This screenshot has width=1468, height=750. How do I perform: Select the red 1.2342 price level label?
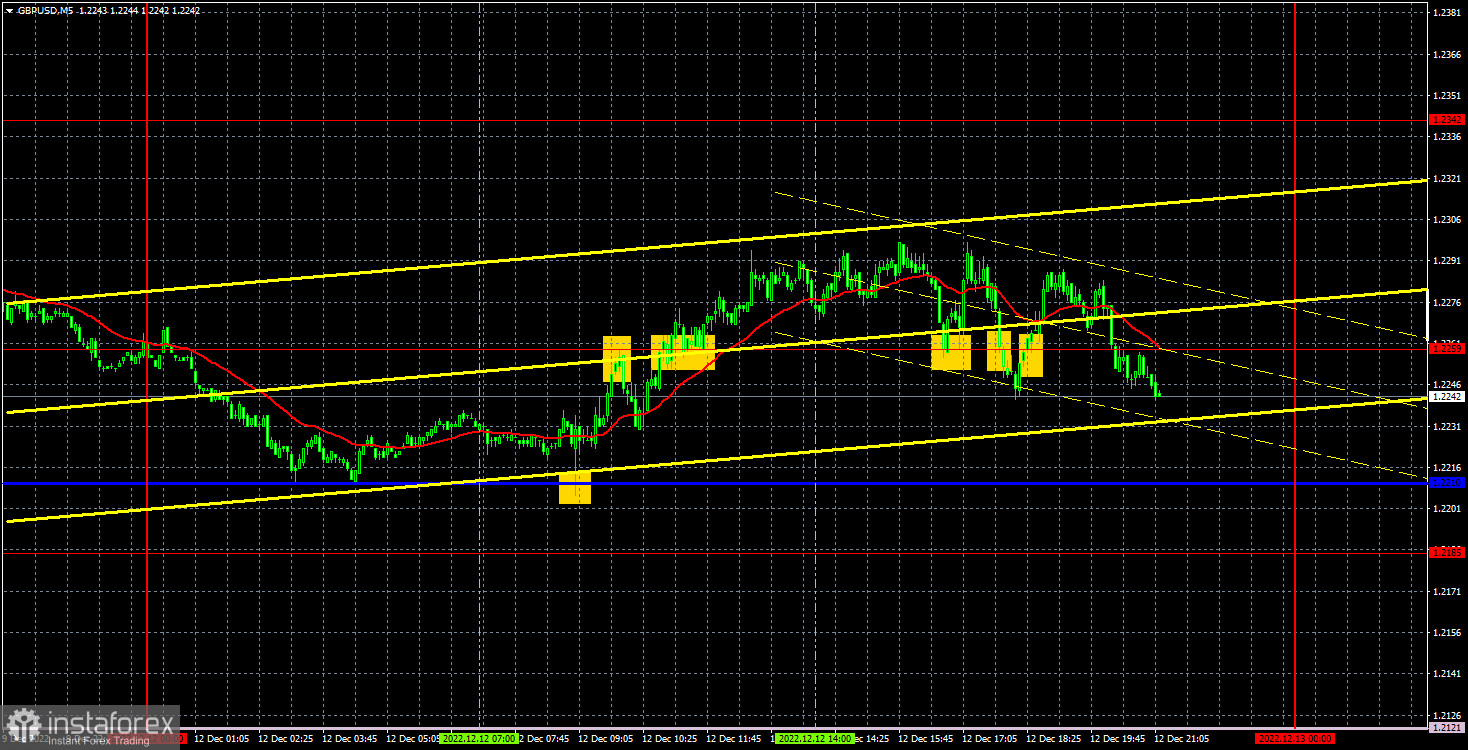[1448, 119]
